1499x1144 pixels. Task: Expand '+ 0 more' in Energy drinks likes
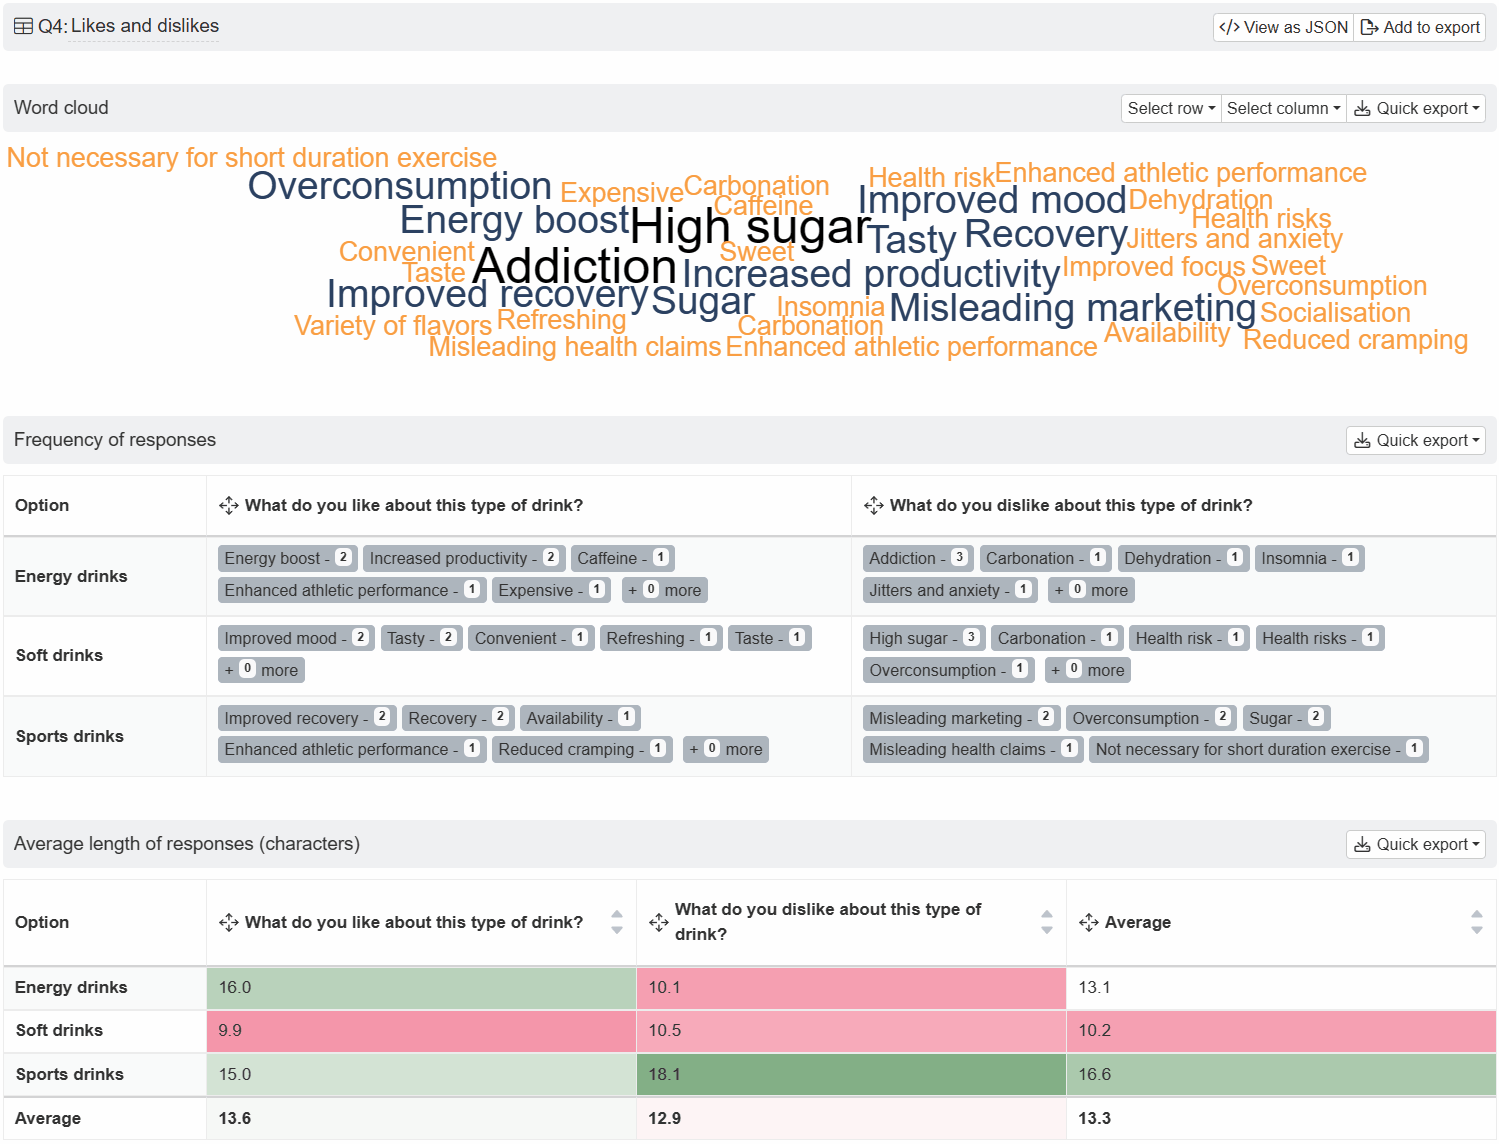(x=665, y=590)
